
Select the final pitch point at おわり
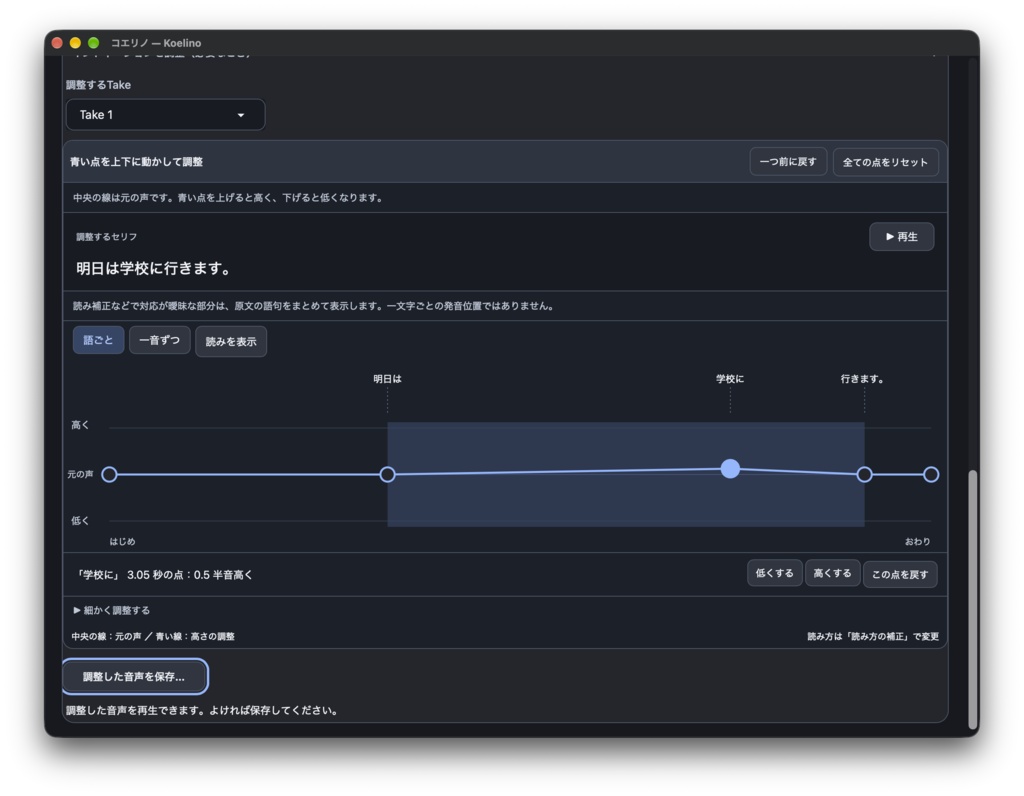tap(931, 474)
